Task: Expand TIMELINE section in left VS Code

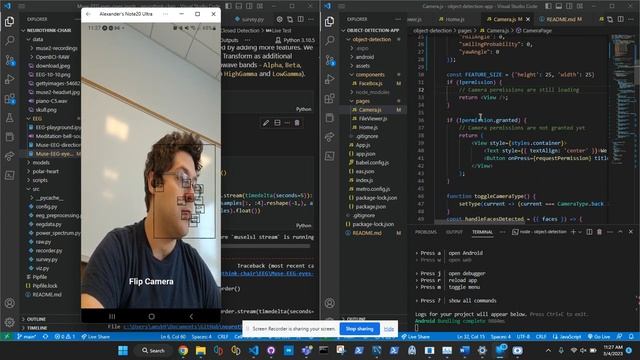Action: coord(36,328)
